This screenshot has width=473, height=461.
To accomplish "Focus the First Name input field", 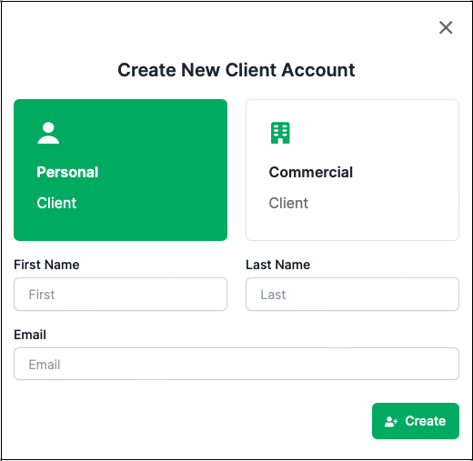I will (120, 294).
